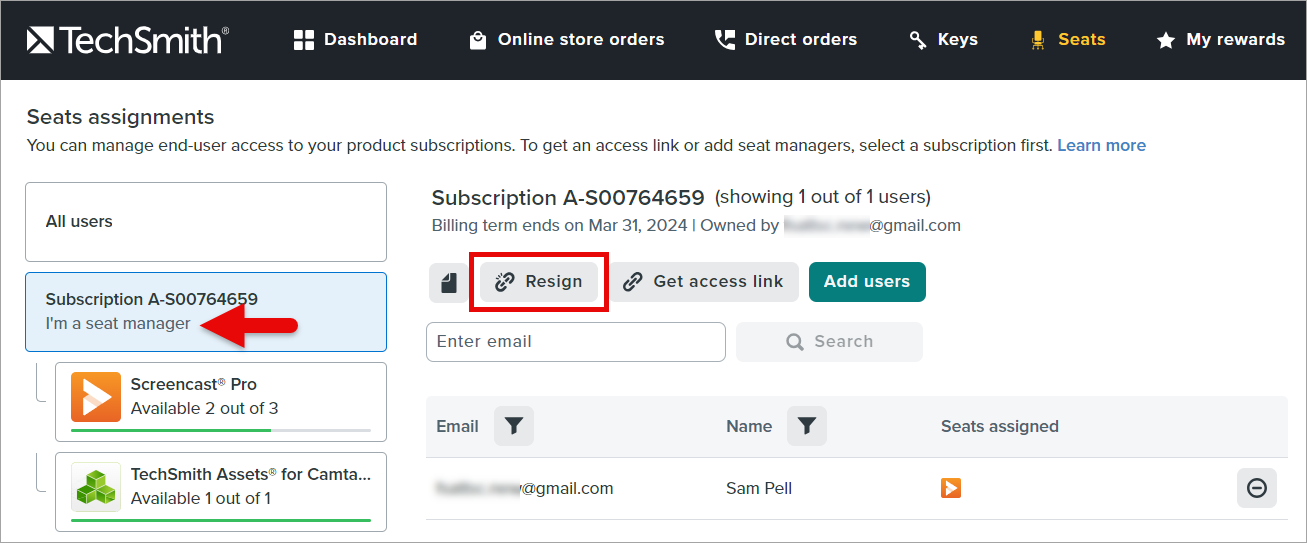Viewport: 1307px width, 543px height.
Task: Open Screencast Pro seat card
Action: click(221, 402)
